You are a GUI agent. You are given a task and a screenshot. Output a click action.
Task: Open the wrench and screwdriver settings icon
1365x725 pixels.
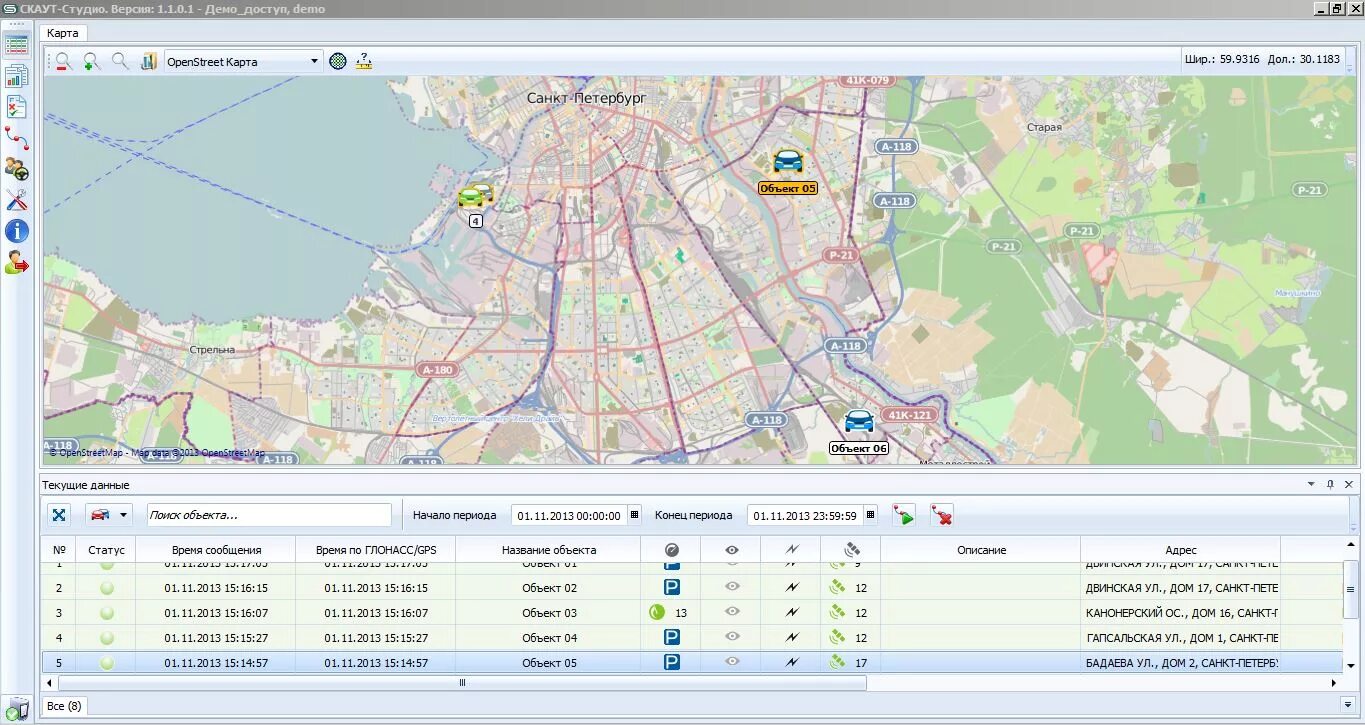[16, 200]
